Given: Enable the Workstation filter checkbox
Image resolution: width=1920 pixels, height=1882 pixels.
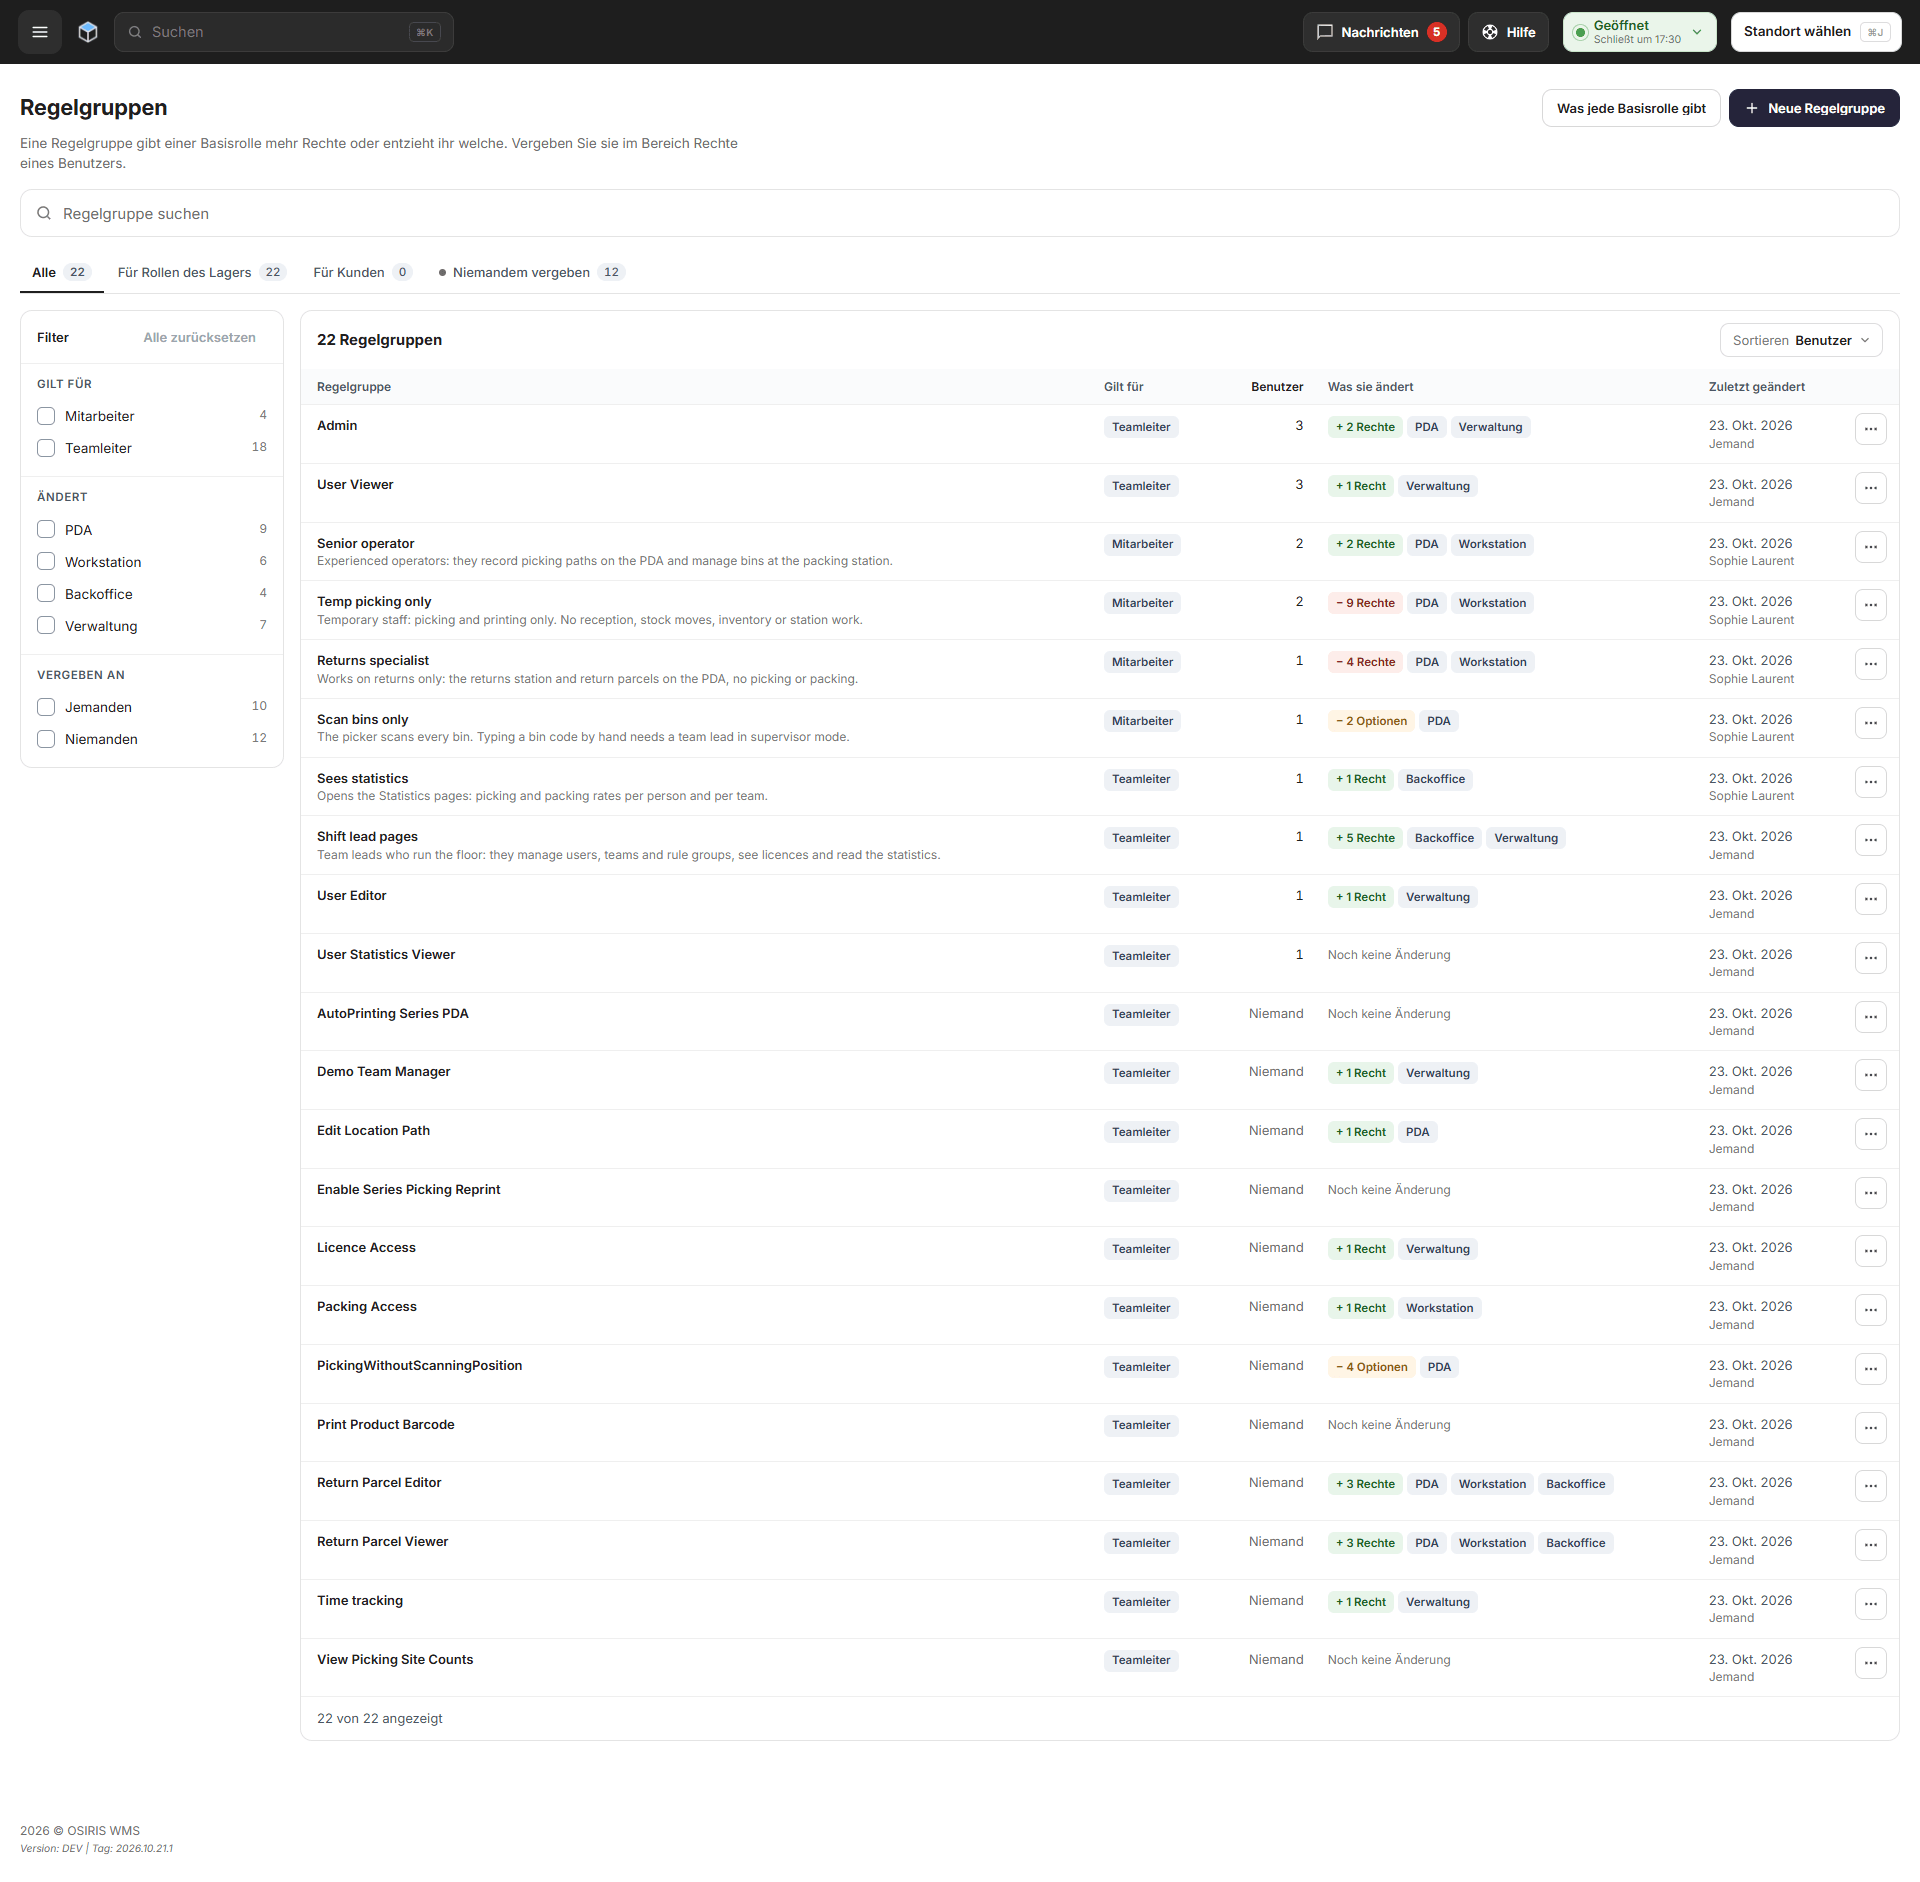Looking at the screenshot, I should [46, 562].
